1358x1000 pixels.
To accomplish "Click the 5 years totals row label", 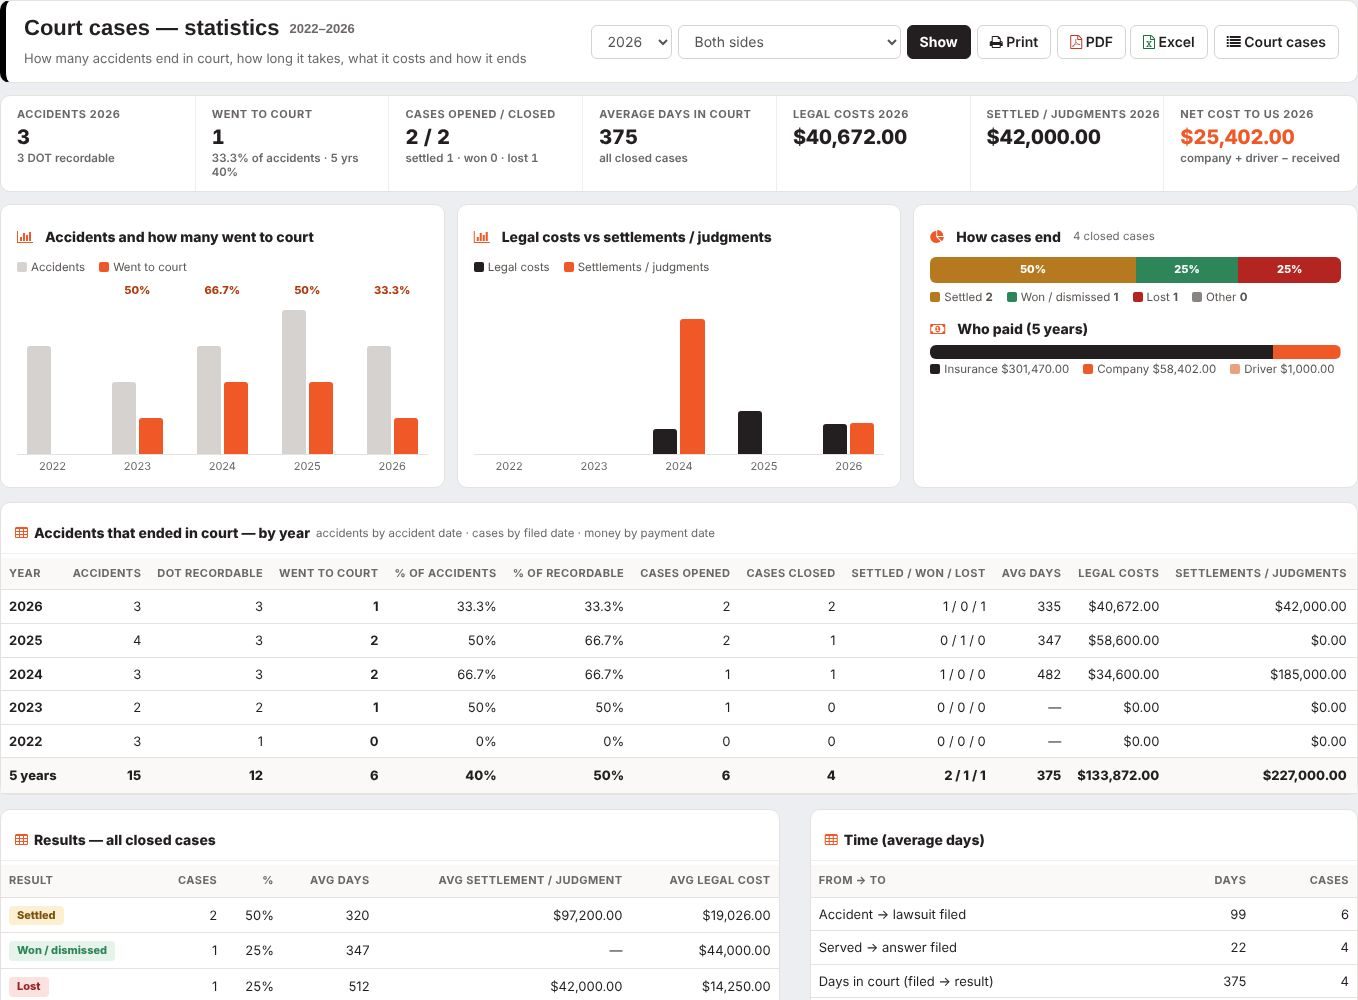I will click(x=33, y=775).
